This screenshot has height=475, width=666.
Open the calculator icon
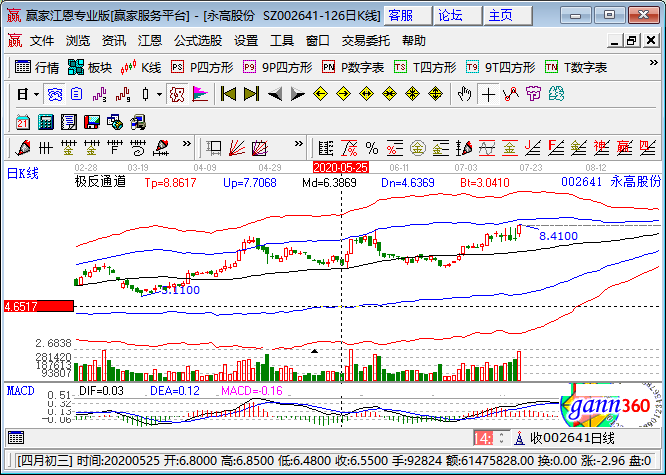(46, 122)
